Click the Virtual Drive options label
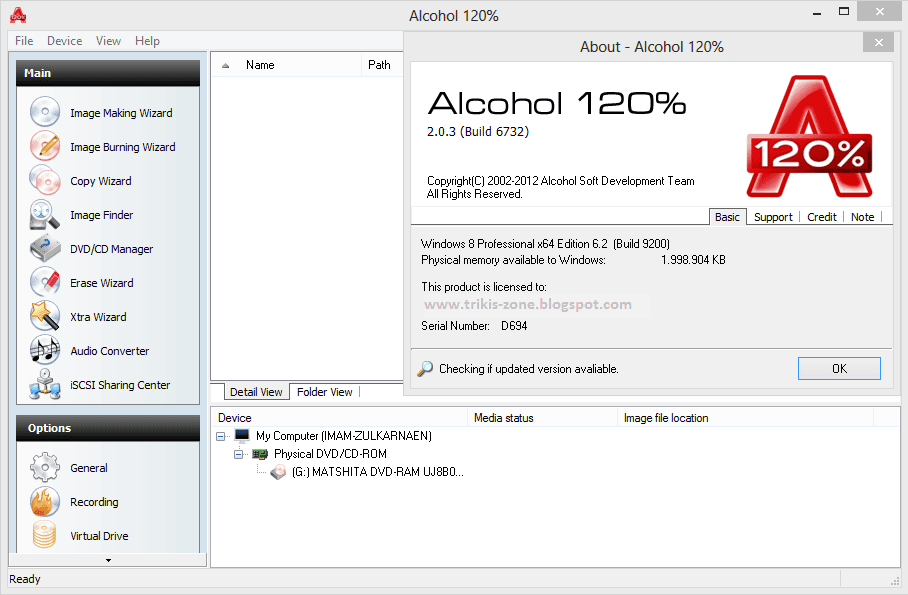Image resolution: width=908 pixels, height=595 pixels. [99, 536]
